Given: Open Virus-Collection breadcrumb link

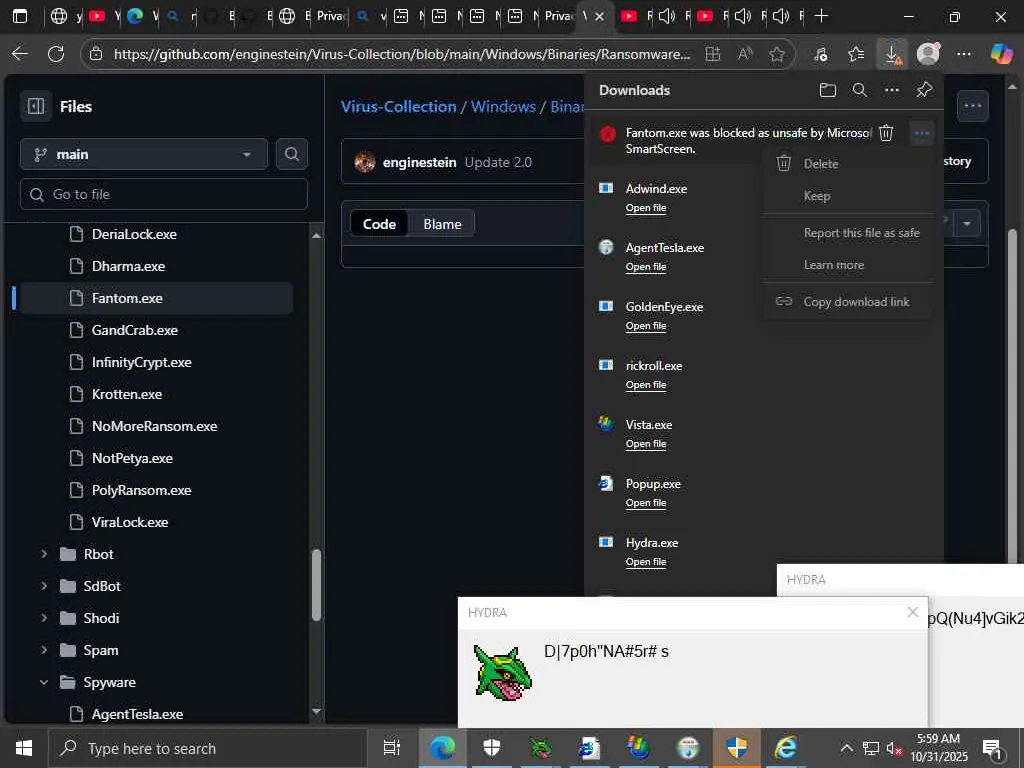Looking at the screenshot, I should click(x=398, y=106).
